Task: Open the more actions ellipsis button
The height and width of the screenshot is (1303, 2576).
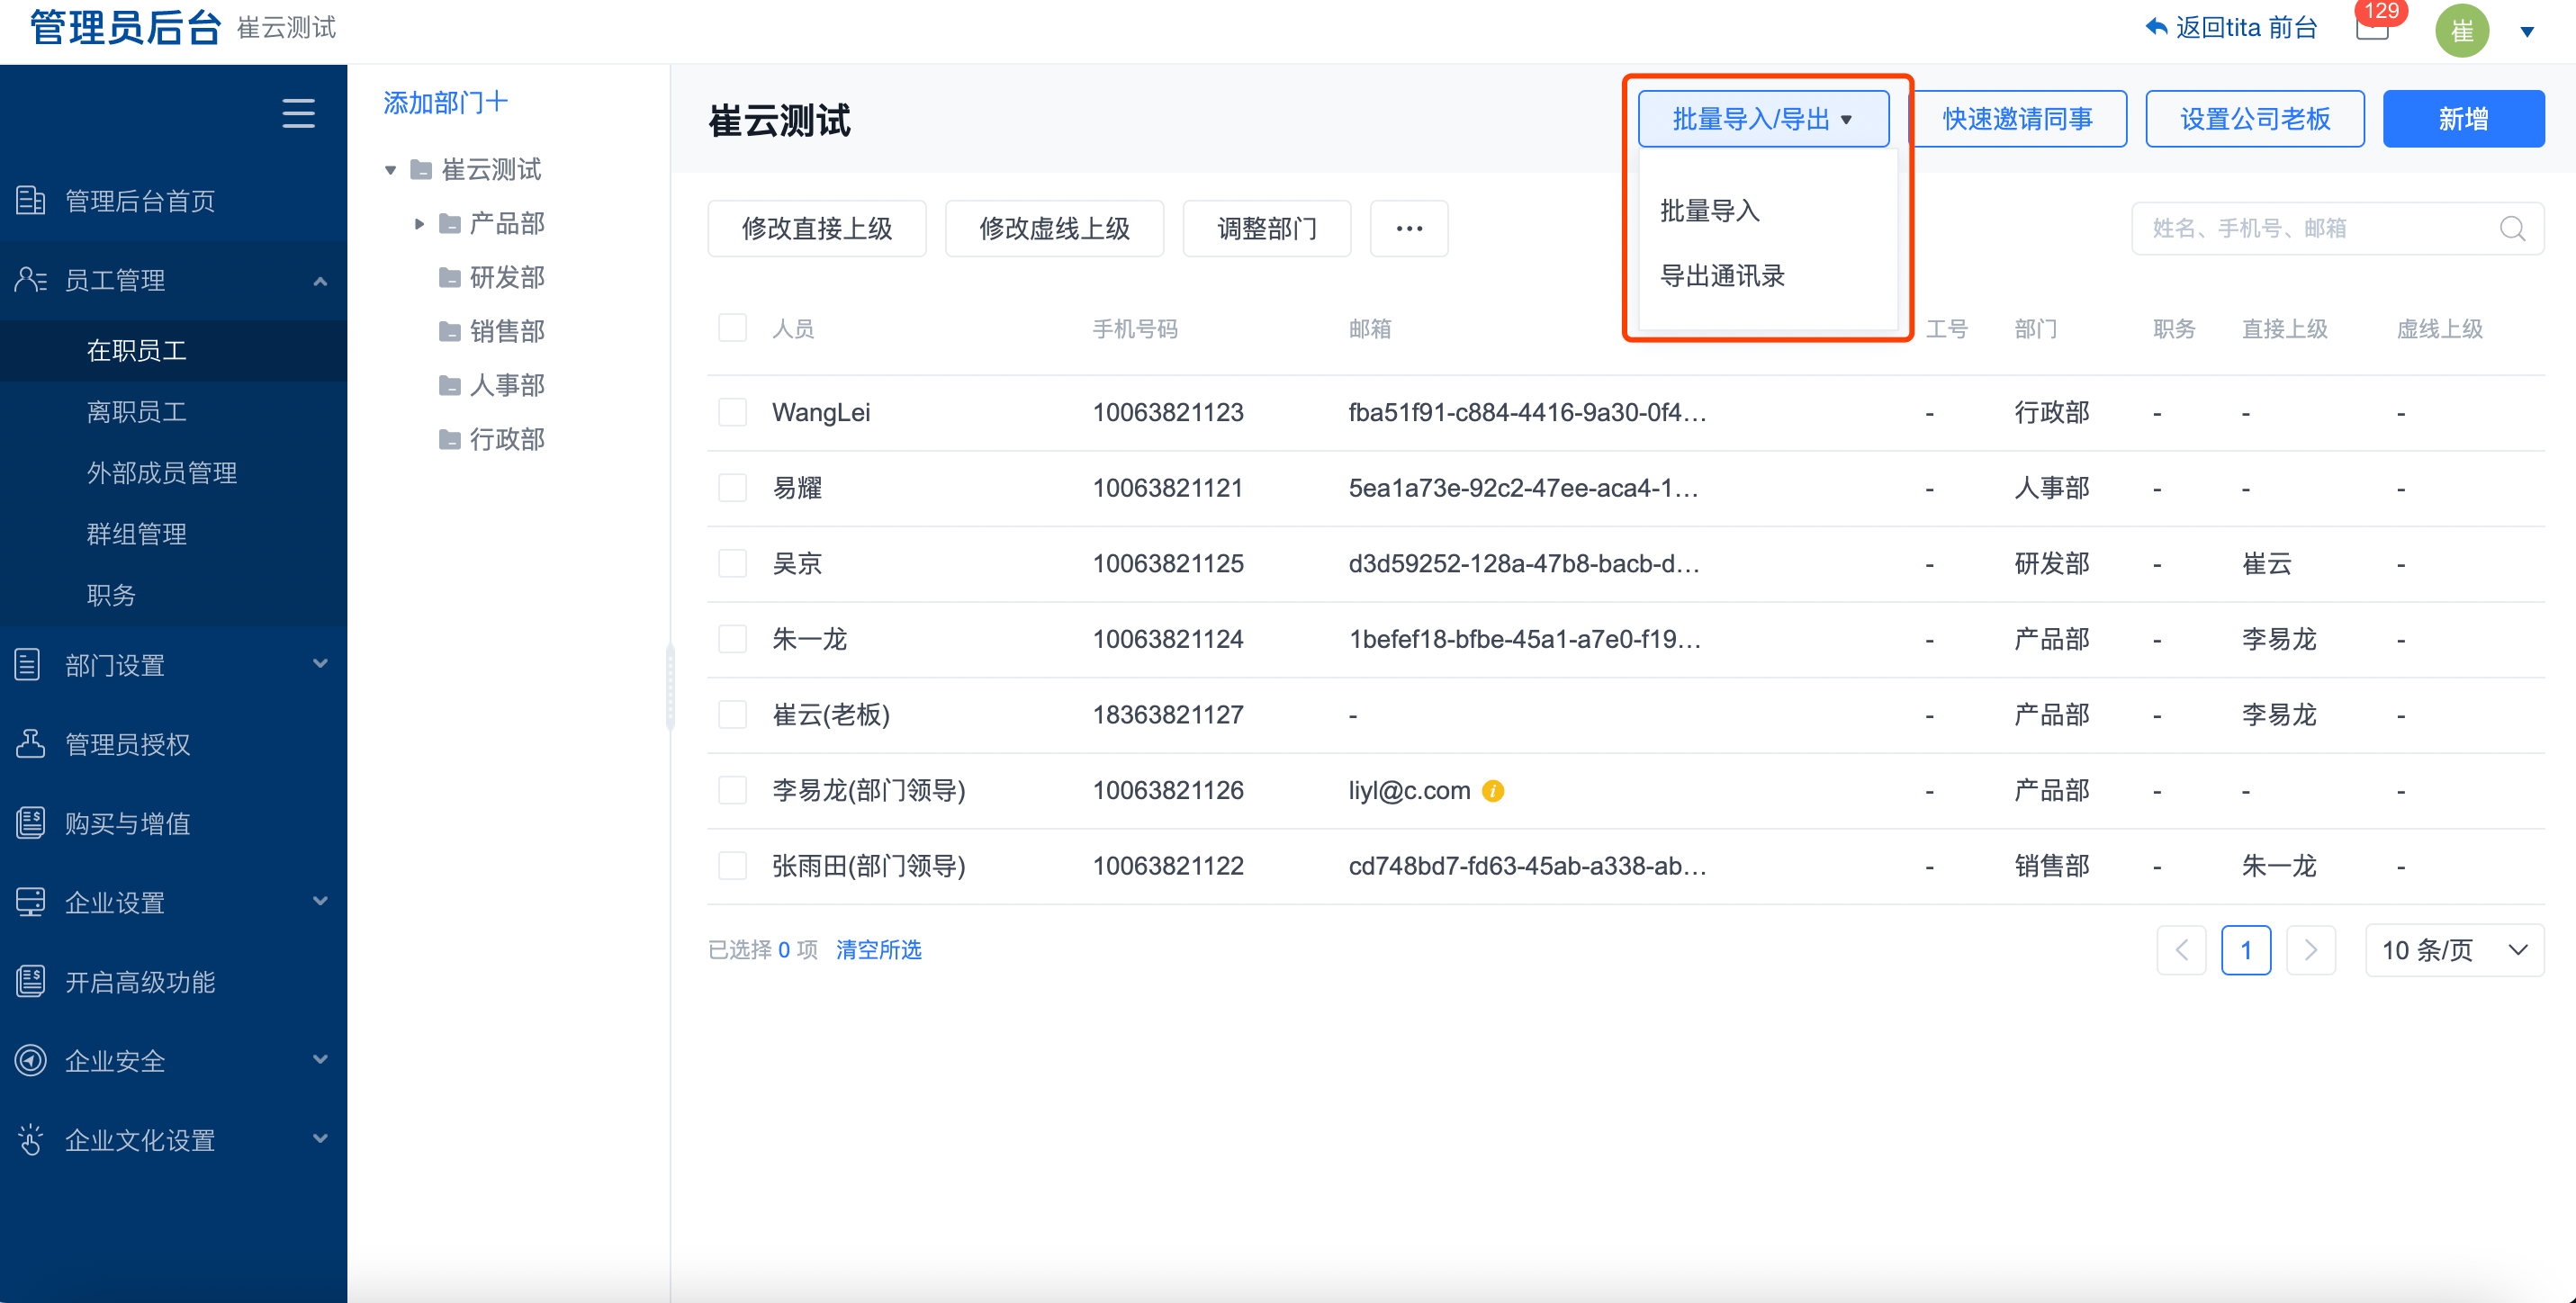Action: [x=1408, y=228]
